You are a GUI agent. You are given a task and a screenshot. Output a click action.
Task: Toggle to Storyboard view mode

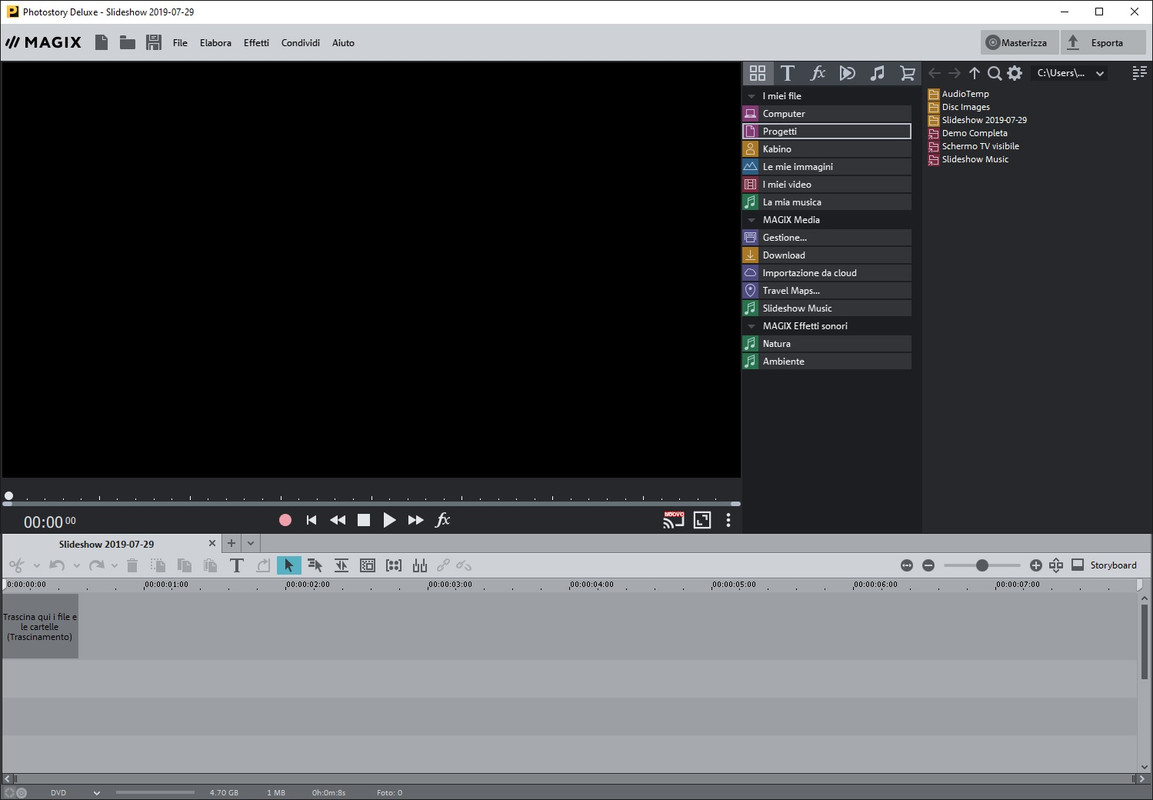(1104, 565)
